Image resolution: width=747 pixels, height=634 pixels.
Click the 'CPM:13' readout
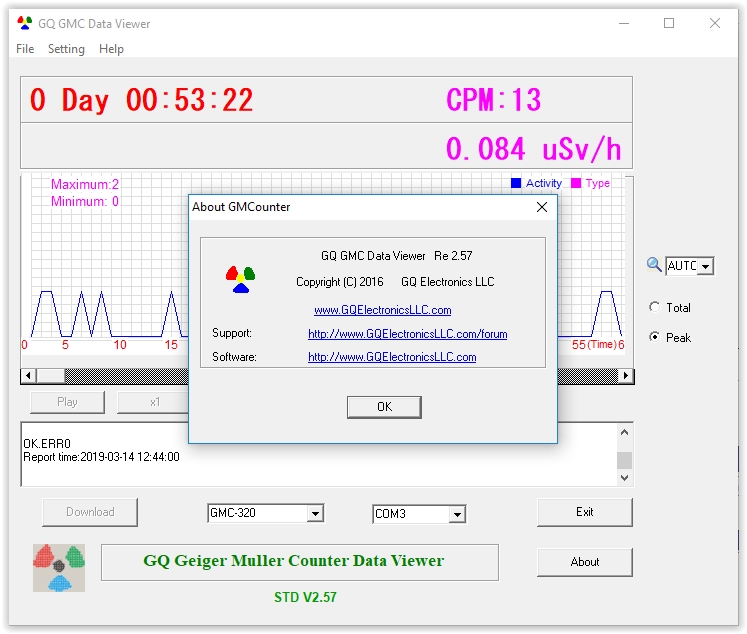pyautogui.click(x=494, y=100)
